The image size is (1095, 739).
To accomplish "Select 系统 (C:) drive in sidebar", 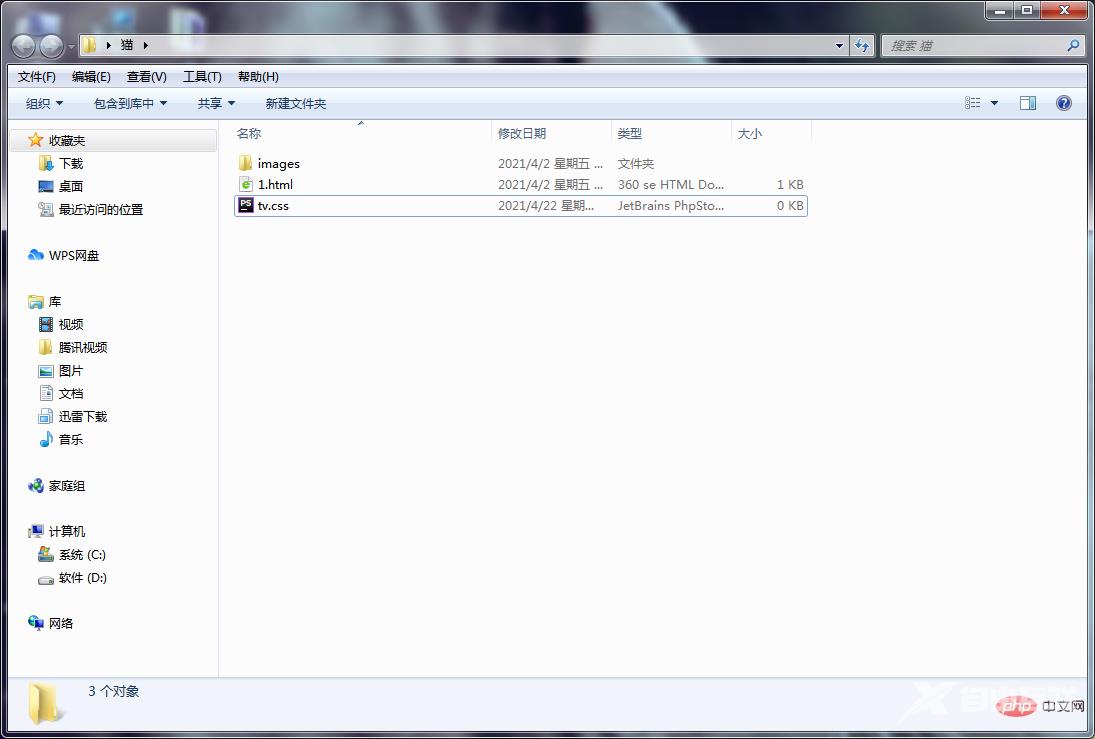I will 82,555.
